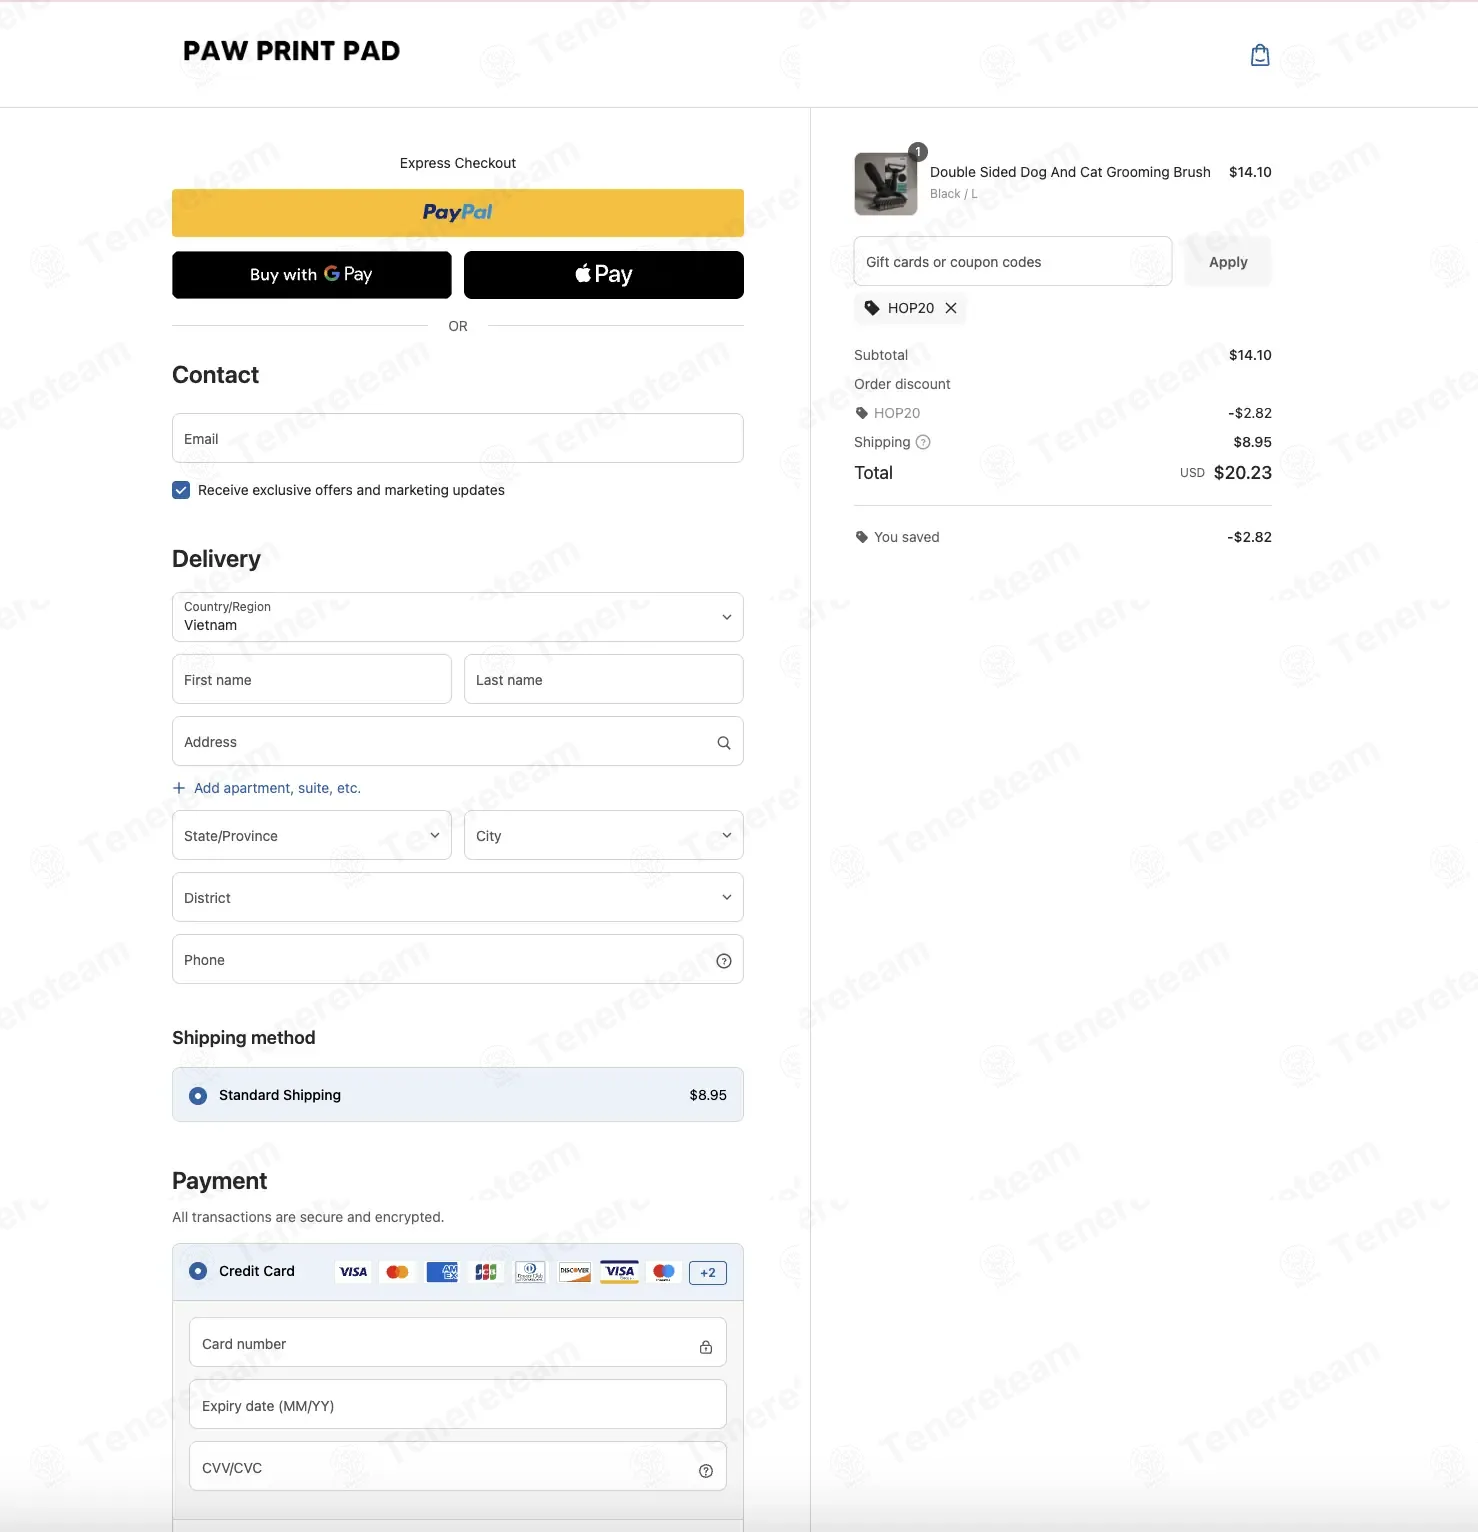This screenshot has width=1478, height=1532.
Task: Remove the HOP20 coupon tag
Action: coord(951,308)
